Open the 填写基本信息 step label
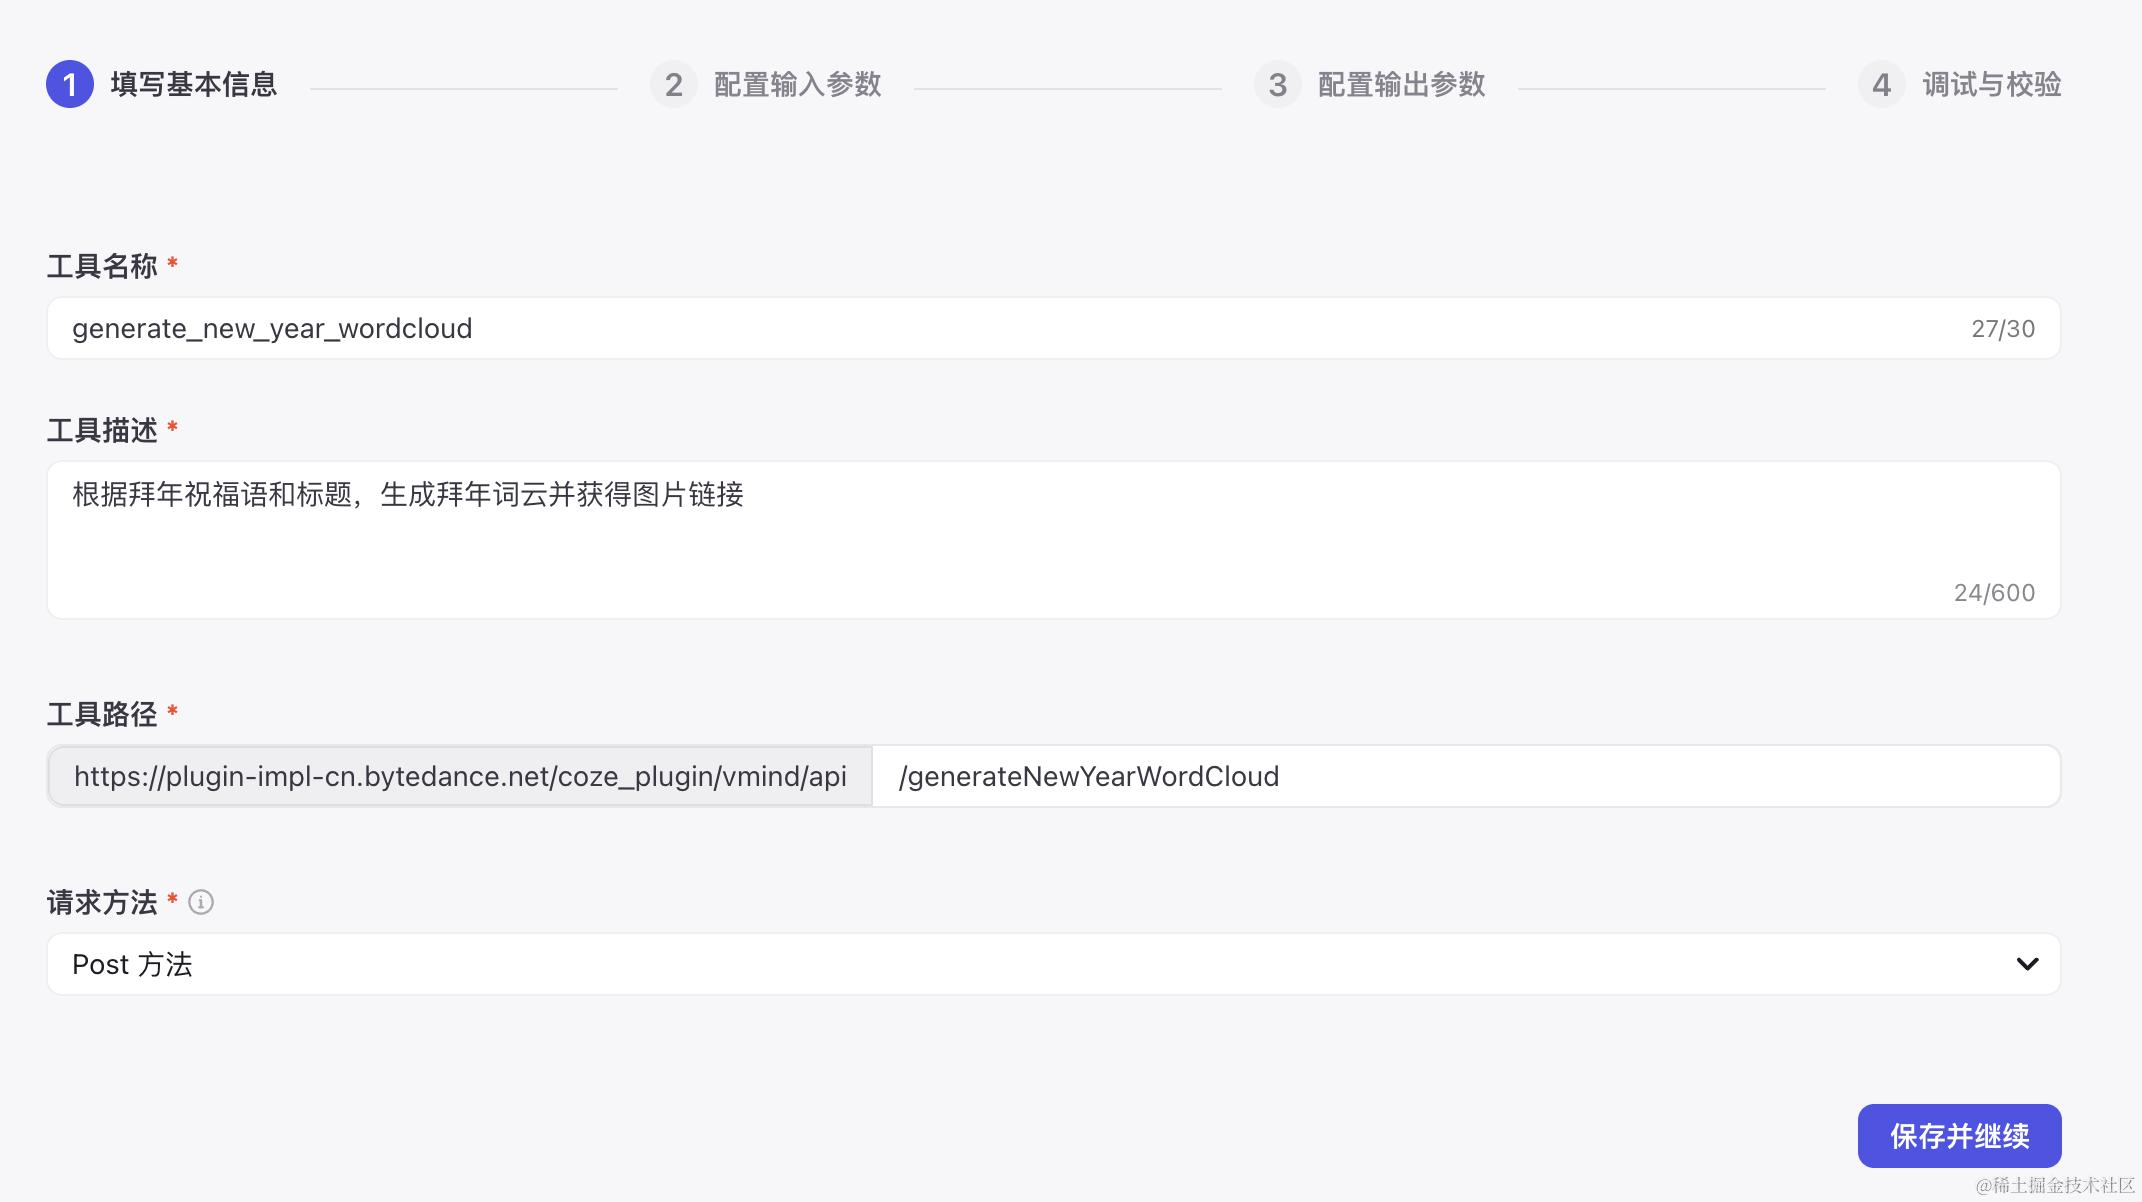This screenshot has height=1202, width=2142. coord(193,84)
